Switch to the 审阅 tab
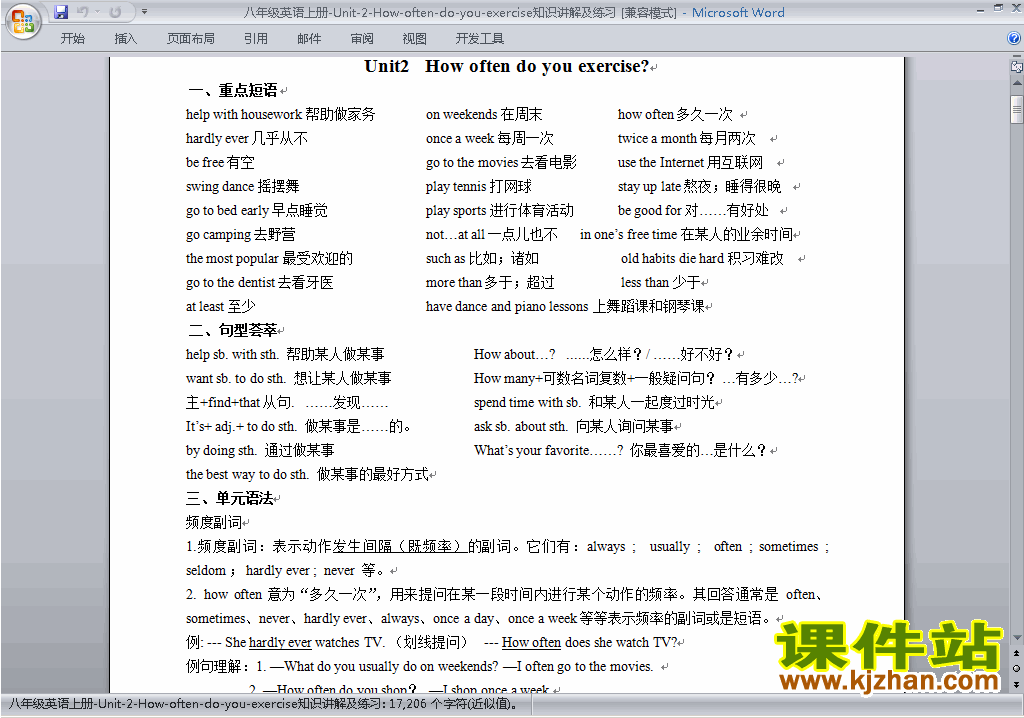The height and width of the screenshot is (718, 1024). click(362, 39)
